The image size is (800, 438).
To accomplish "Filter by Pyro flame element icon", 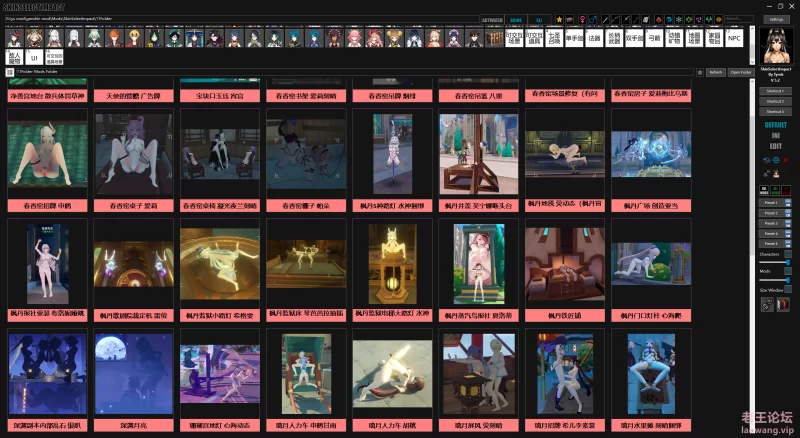I will coord(658,19).
